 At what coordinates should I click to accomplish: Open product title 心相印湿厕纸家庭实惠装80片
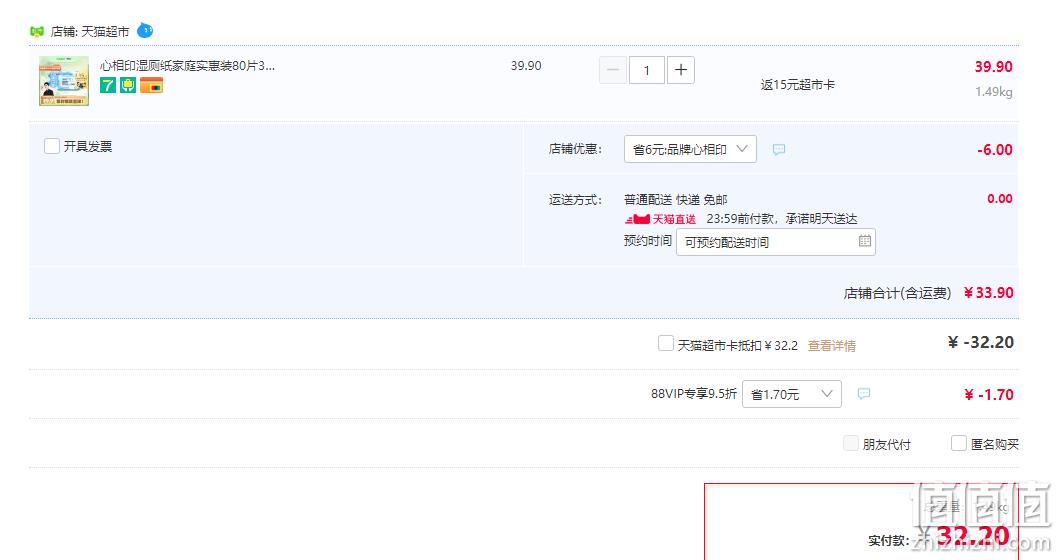187,66
